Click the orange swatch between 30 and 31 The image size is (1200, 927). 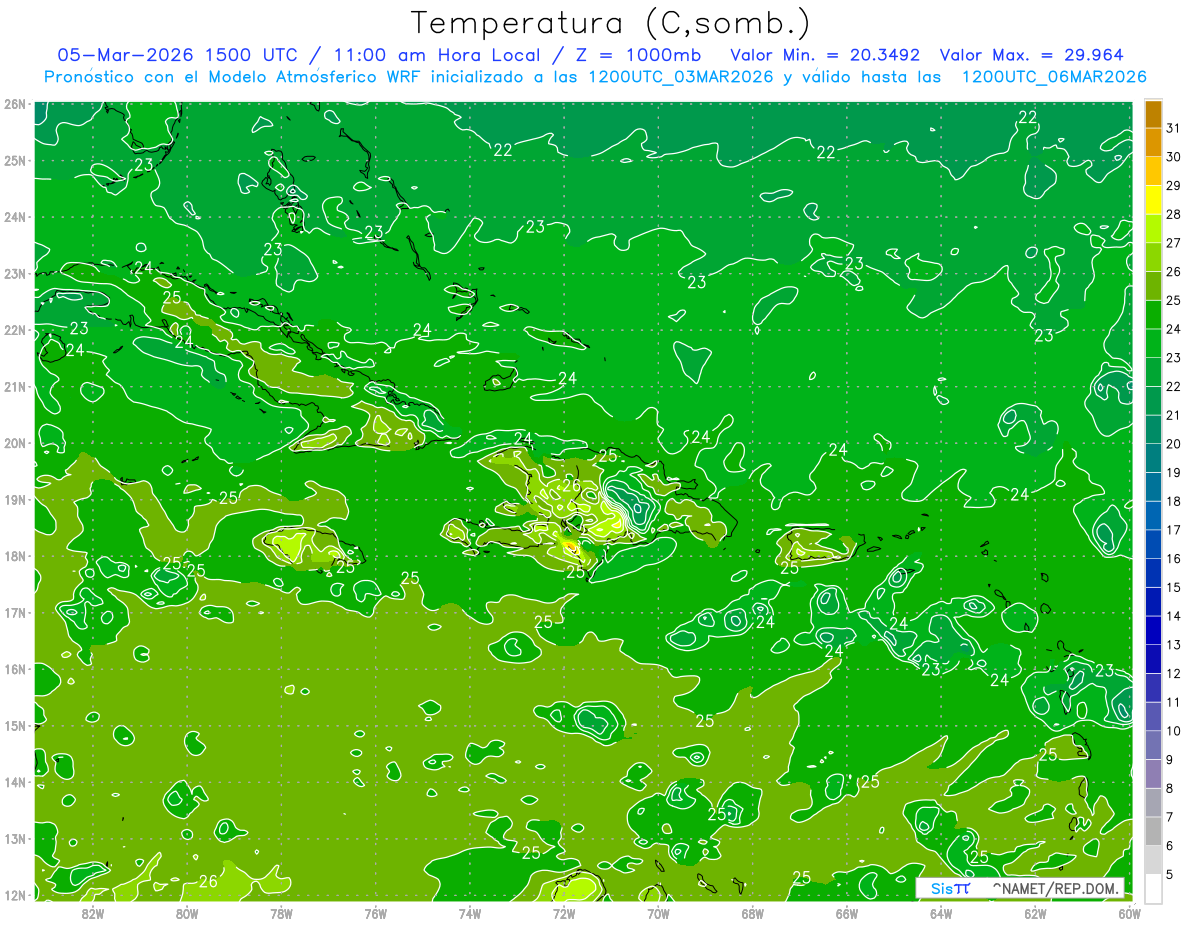coord(1153,142)
